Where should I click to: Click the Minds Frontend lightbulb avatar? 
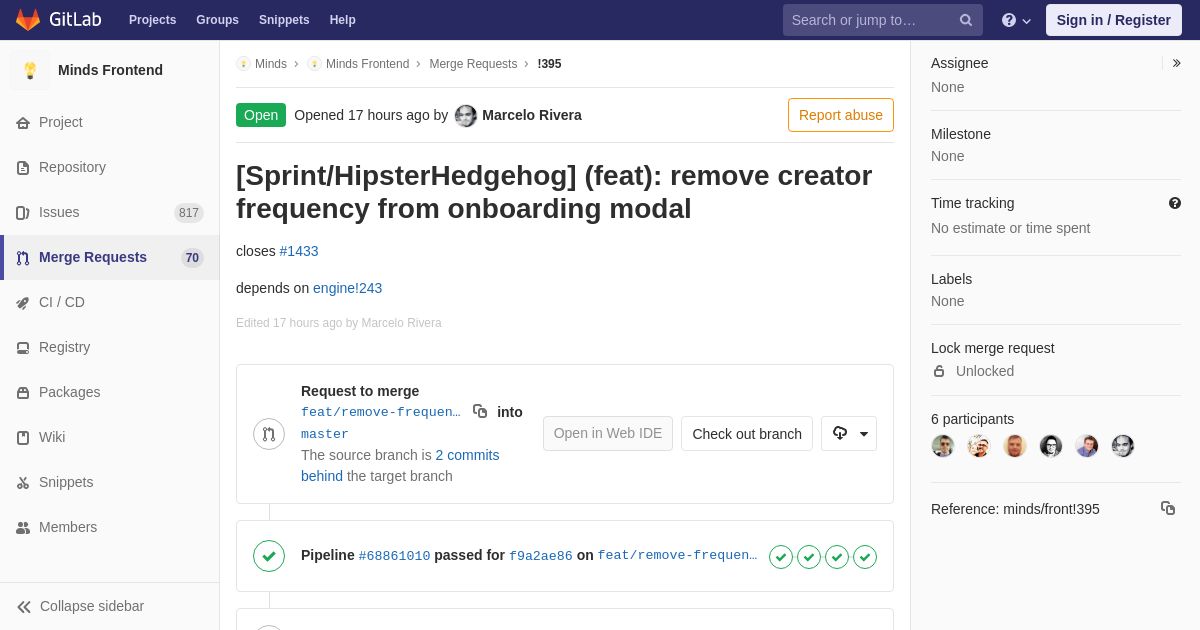pyautogui.click(x=30, y=70)
